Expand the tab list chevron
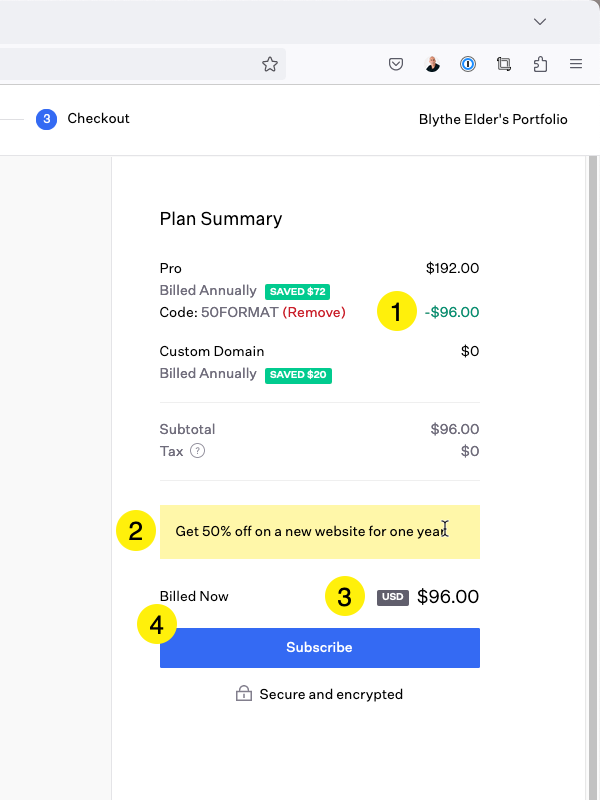The width and height of the screenshot is (600, 800). coord(540,21)
